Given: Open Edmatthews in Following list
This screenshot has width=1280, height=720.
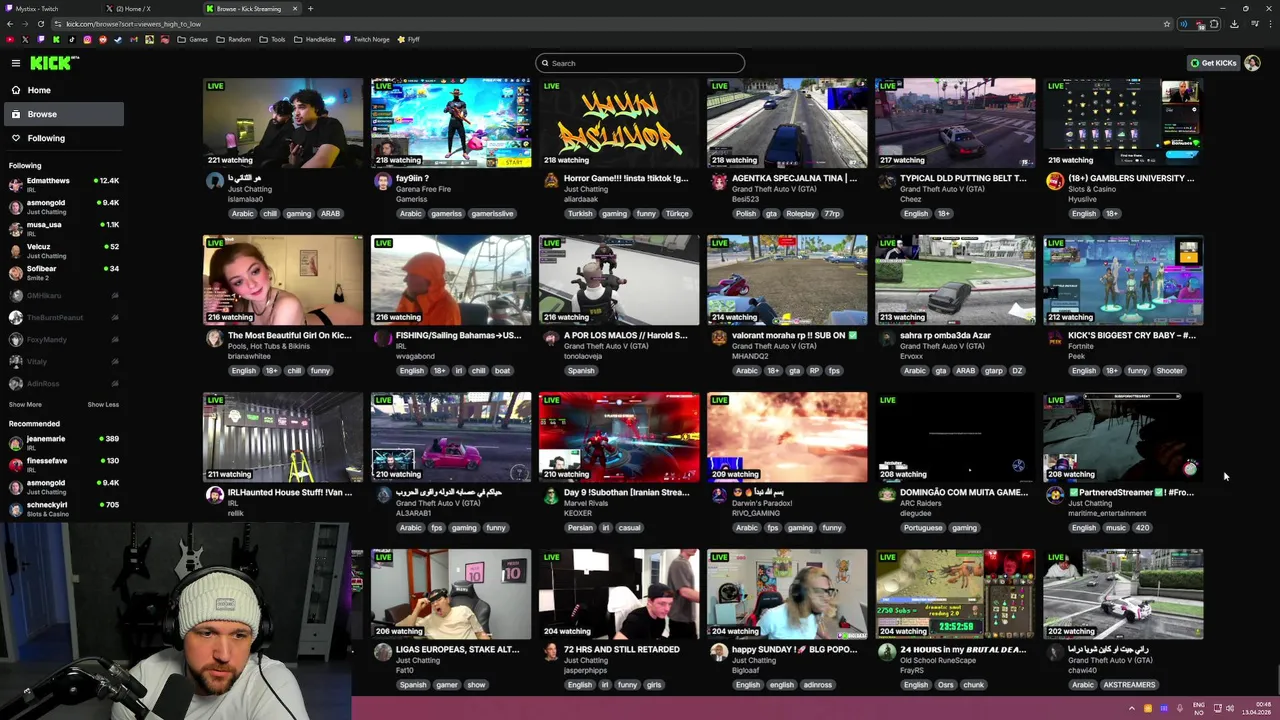Looking at the screenshot, I should coord(63,184).
